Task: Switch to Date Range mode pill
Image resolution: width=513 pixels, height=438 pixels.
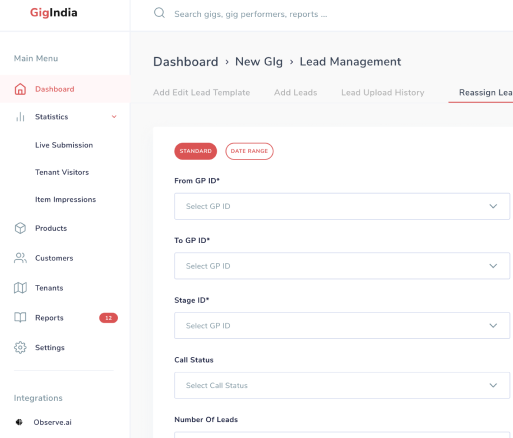Action: pyautogui.click(x=249, y=151)
